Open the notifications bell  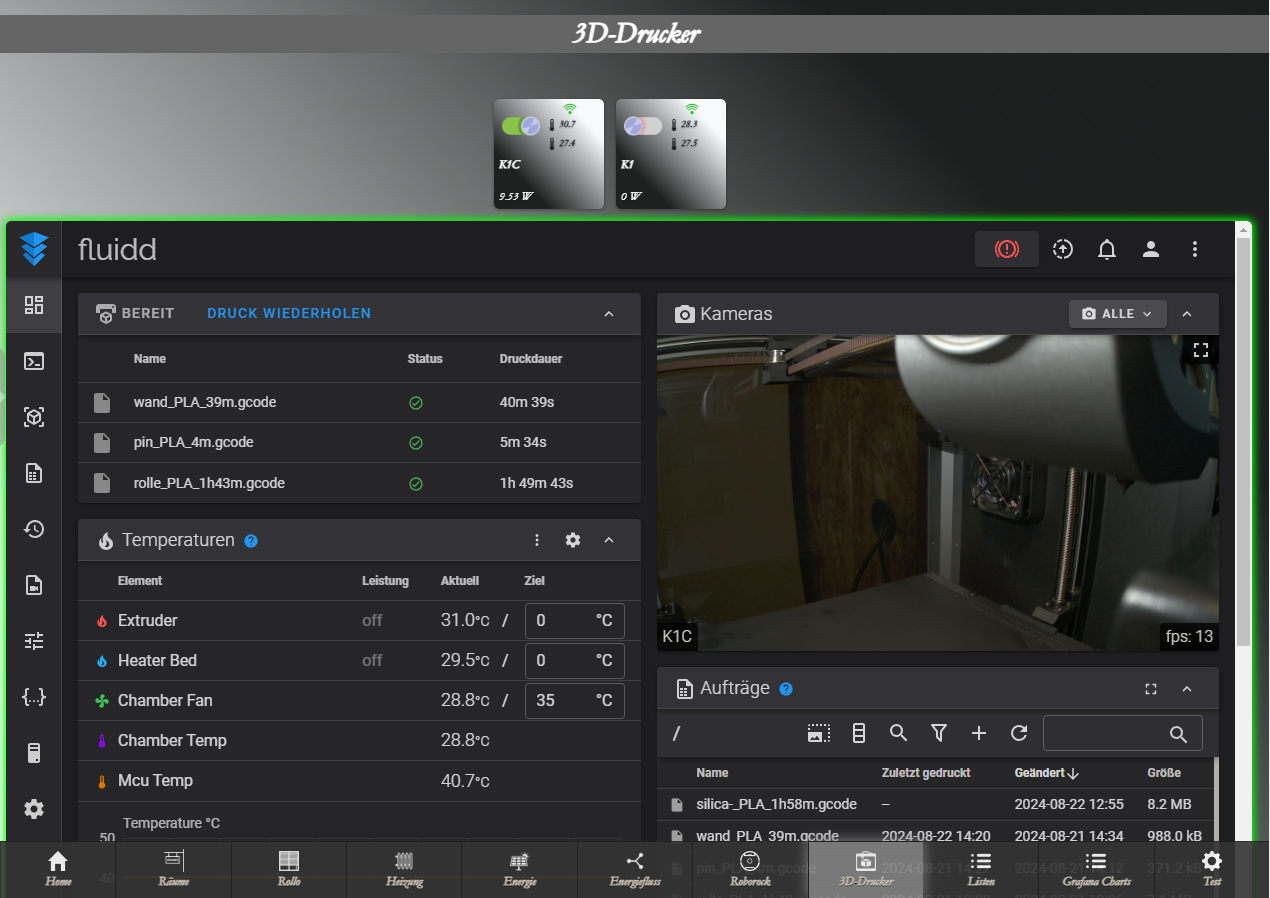1106,249
